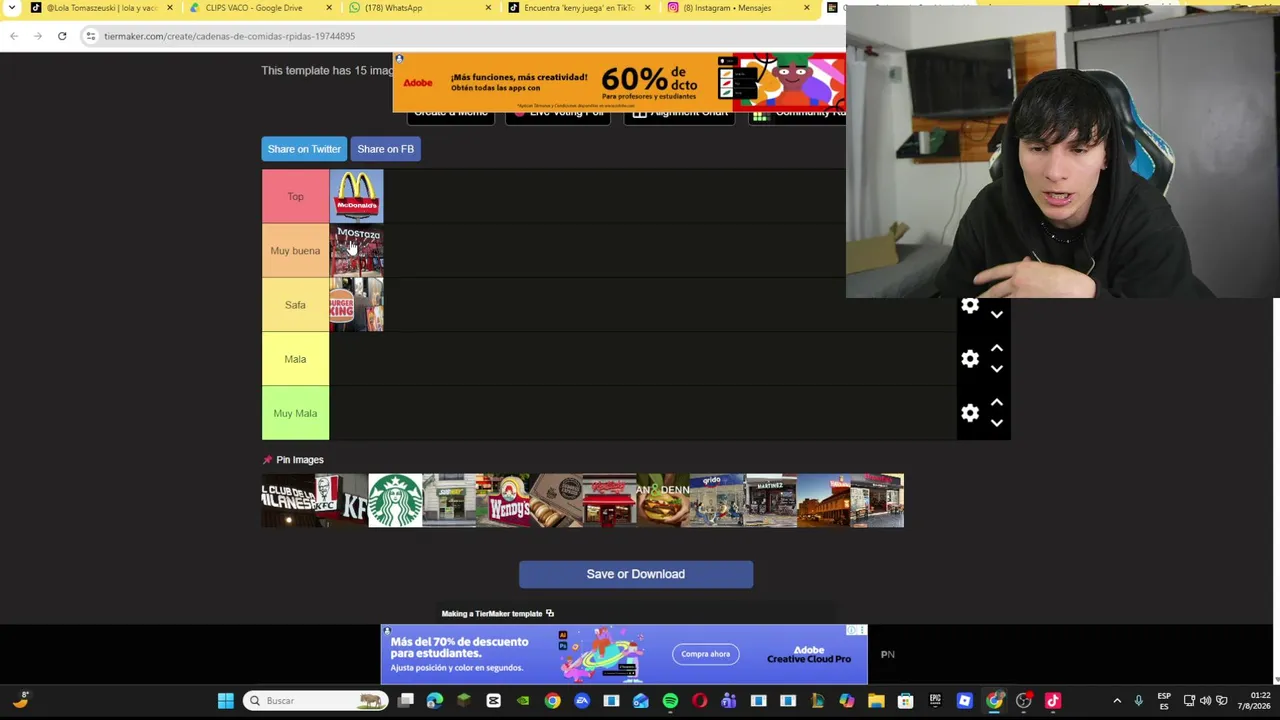Click 'Compra ahora' in Adobe ad

coord(706,654)
